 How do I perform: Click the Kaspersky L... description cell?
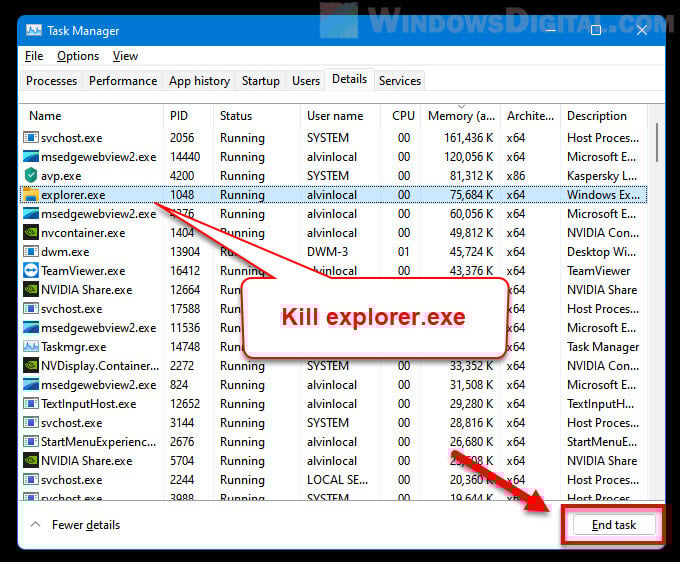pos(602,176)
